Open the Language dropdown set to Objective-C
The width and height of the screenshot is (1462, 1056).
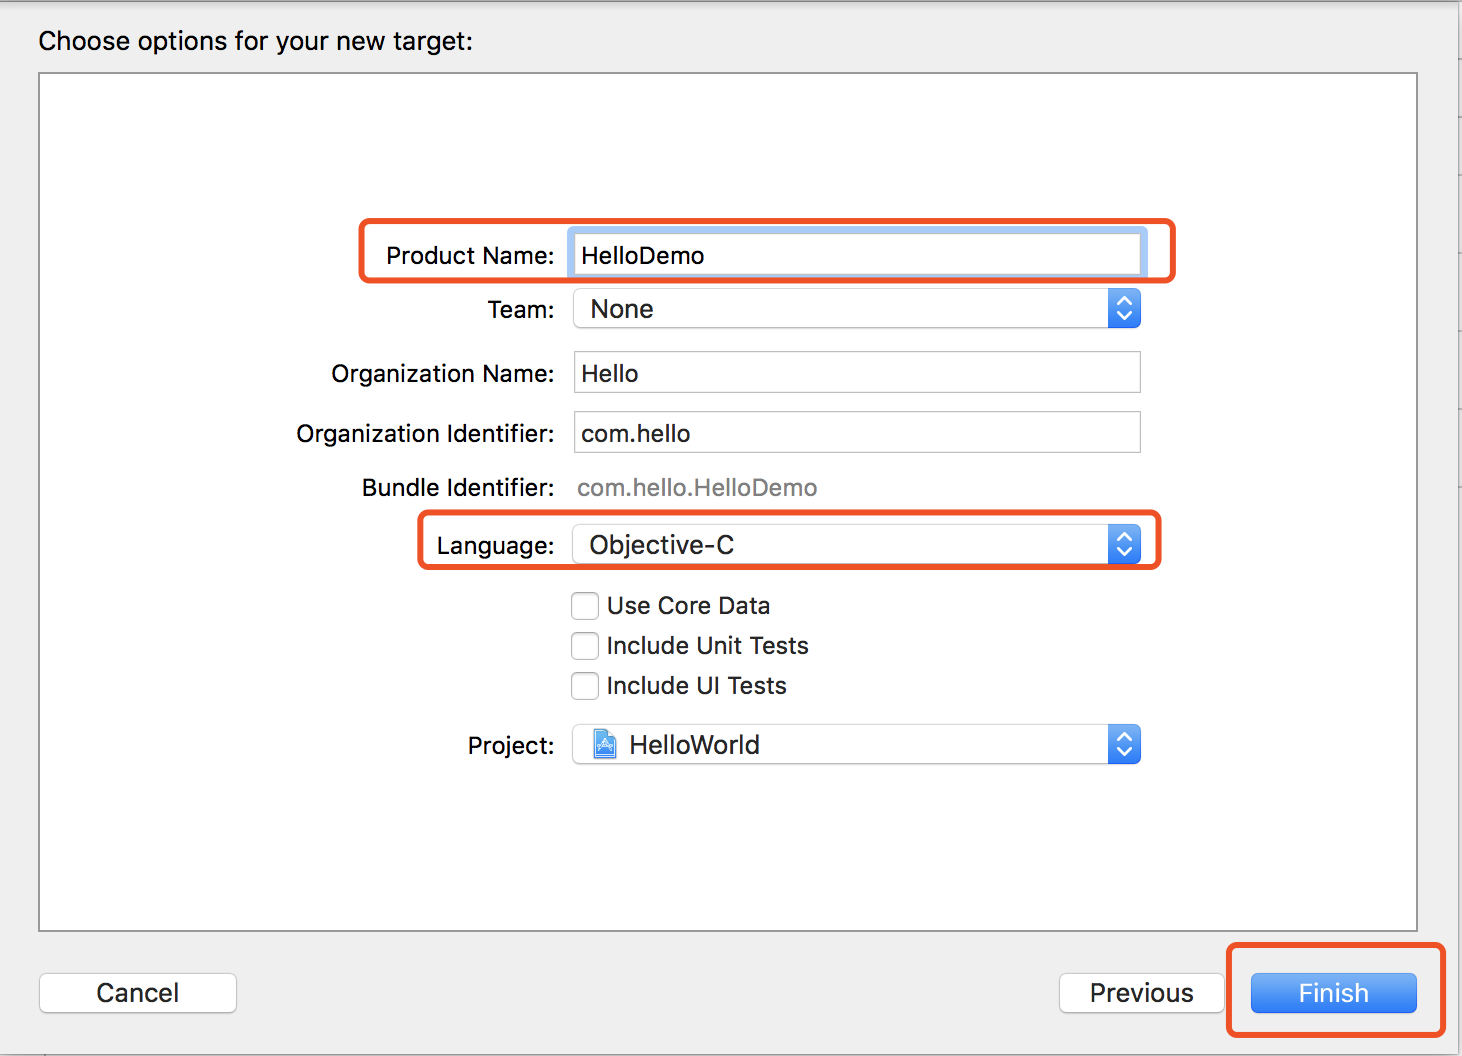click(x=840, y=545)
